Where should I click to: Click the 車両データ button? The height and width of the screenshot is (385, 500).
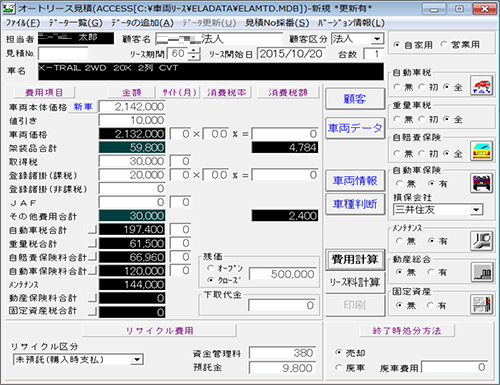pyautogui.click(x=355, y=128)
